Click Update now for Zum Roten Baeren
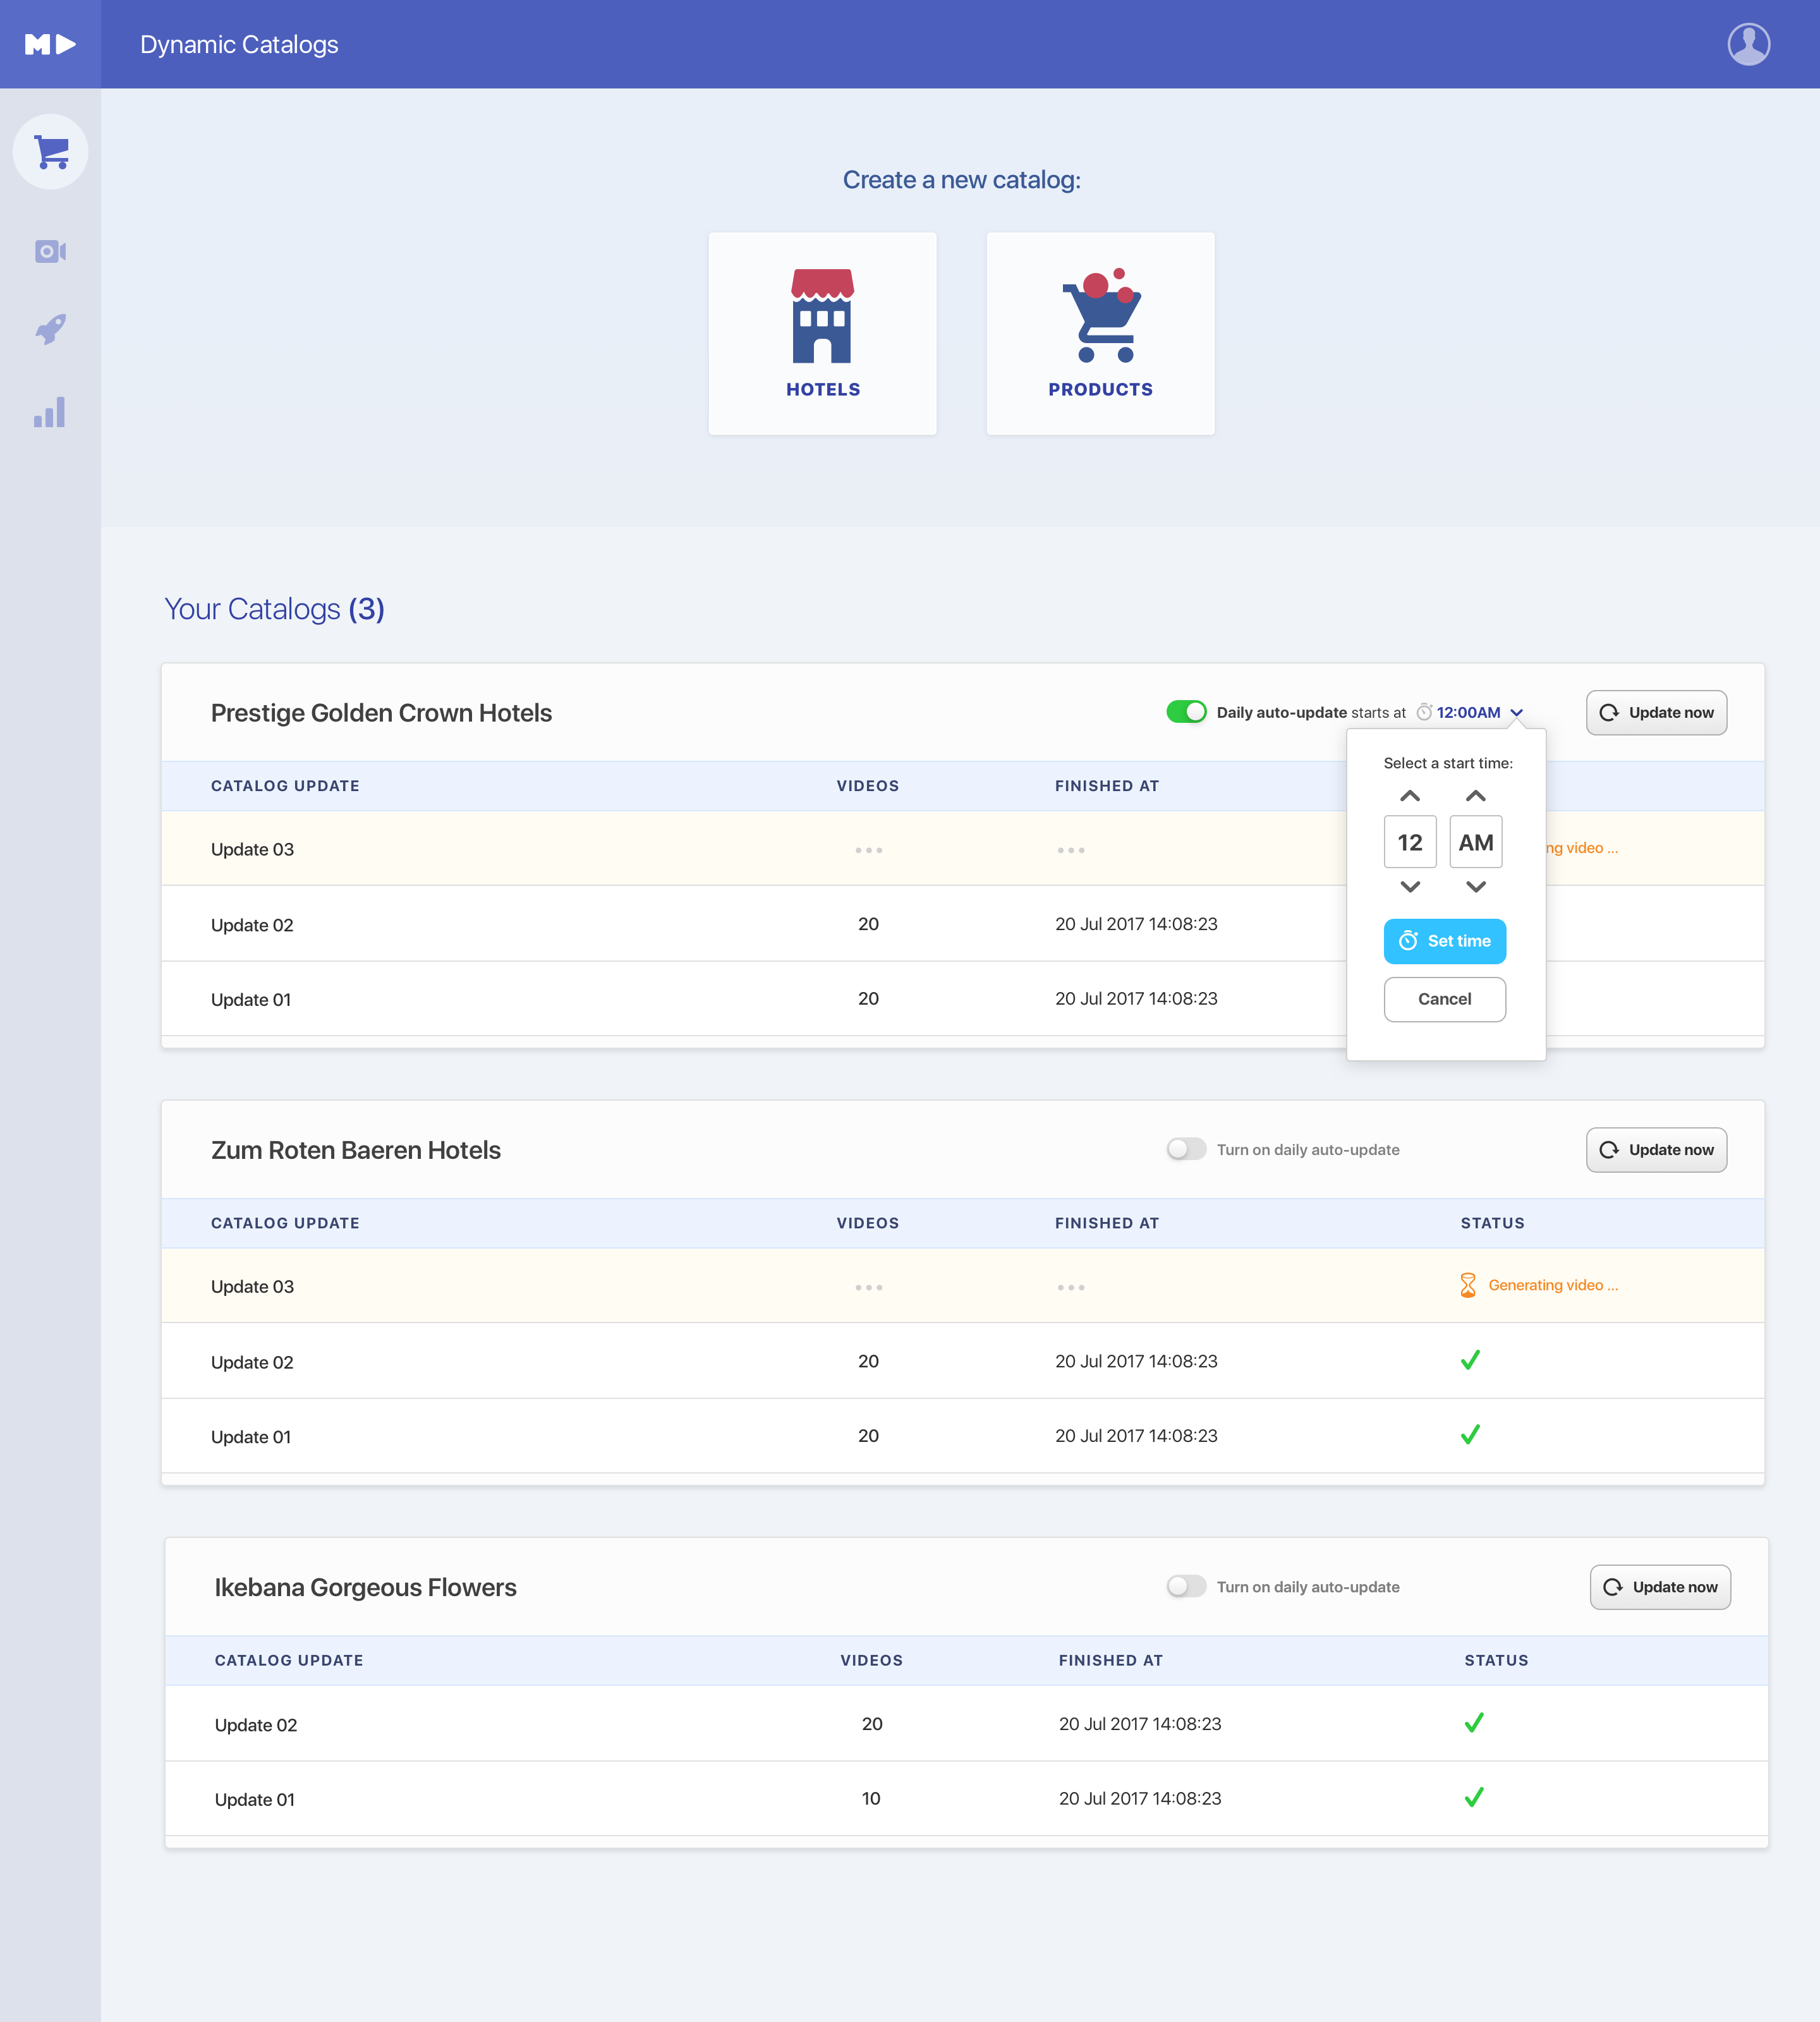The height and width of the screenshot is (2022, 1820). [x=1656, y=1149]
